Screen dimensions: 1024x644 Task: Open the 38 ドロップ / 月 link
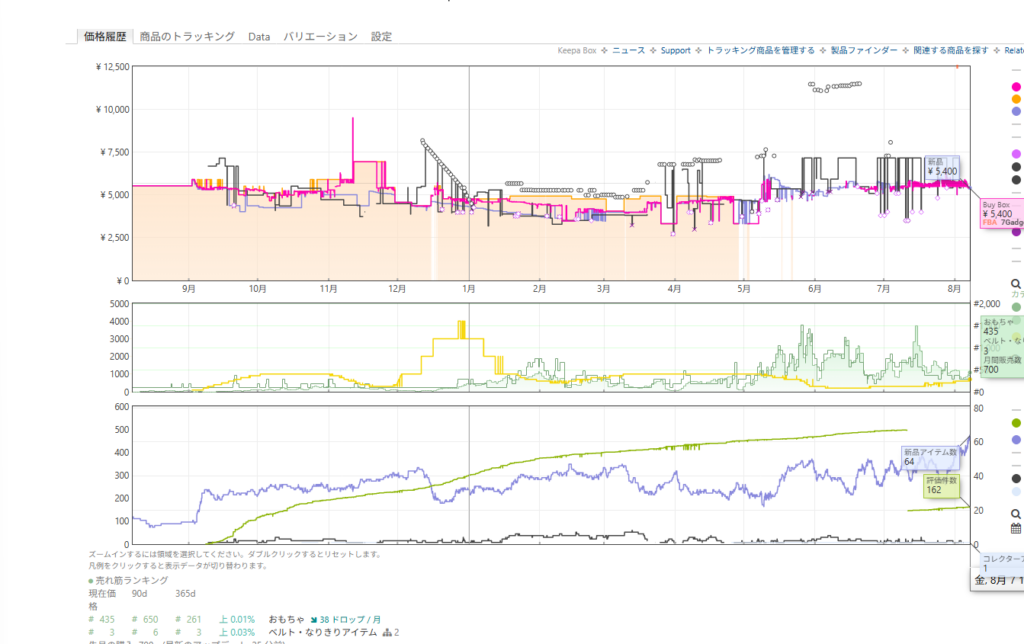coord(350,620)
